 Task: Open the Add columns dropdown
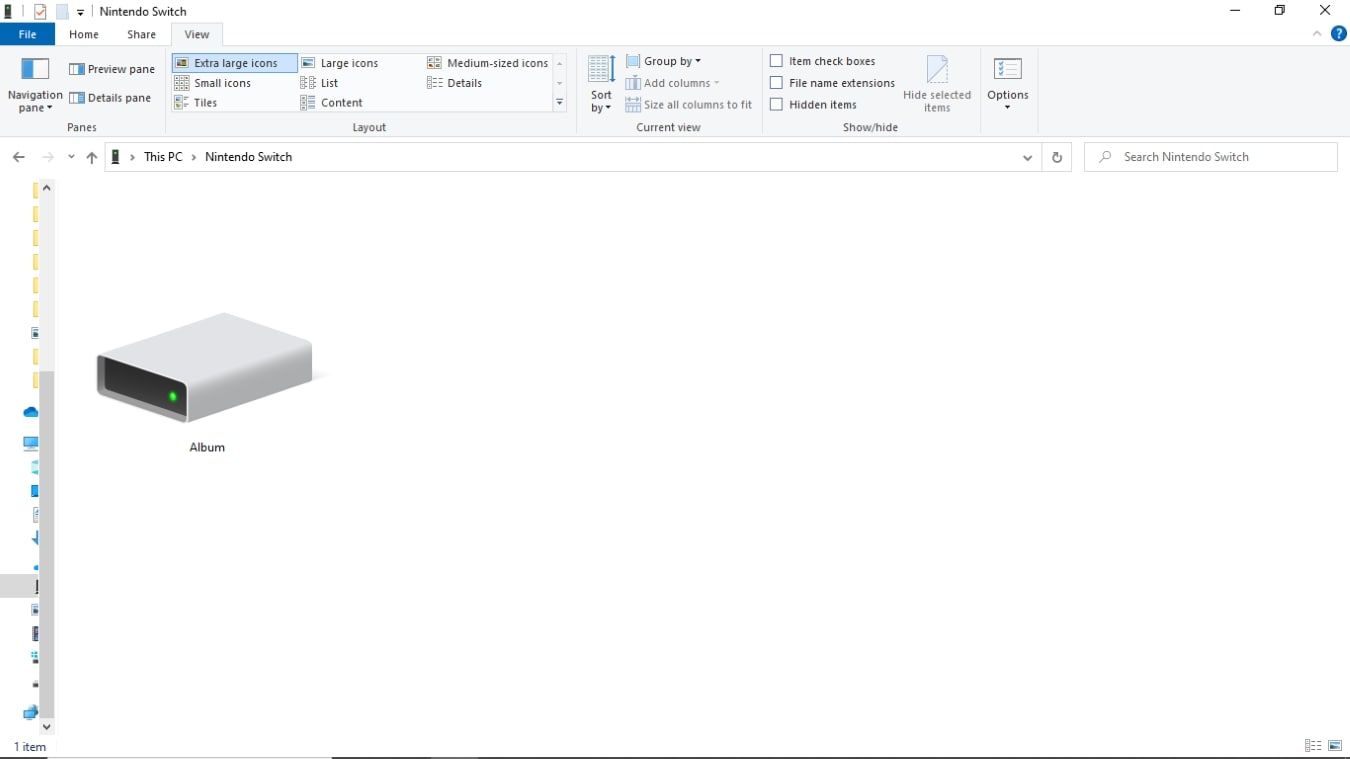point(673,83)
